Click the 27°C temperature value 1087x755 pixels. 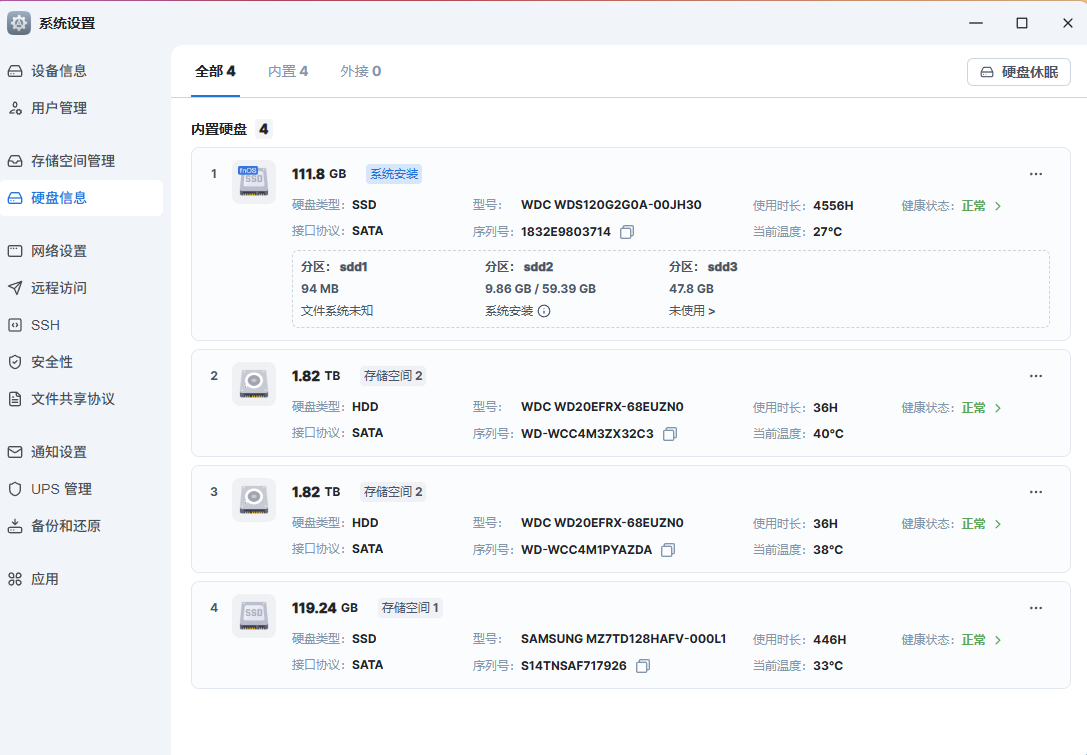tap(827, 232)
